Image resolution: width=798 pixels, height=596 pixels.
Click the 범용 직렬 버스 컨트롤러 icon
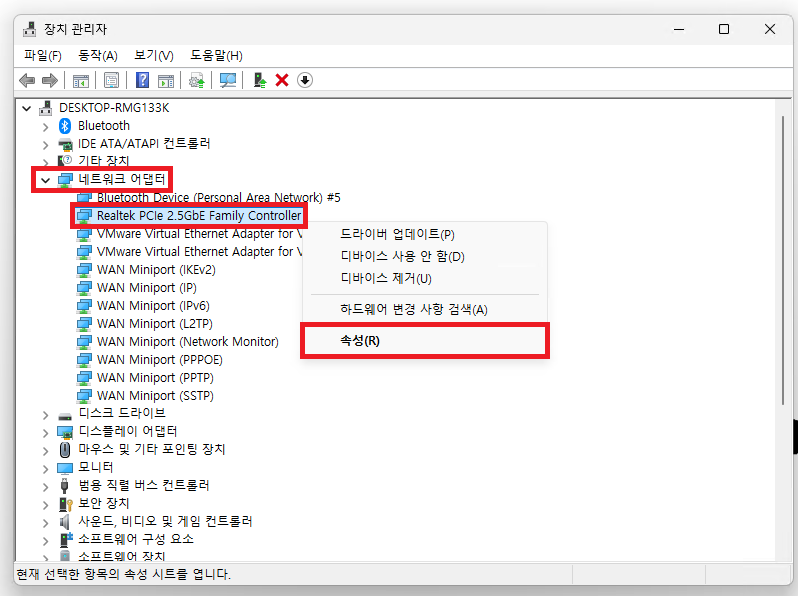65,486
